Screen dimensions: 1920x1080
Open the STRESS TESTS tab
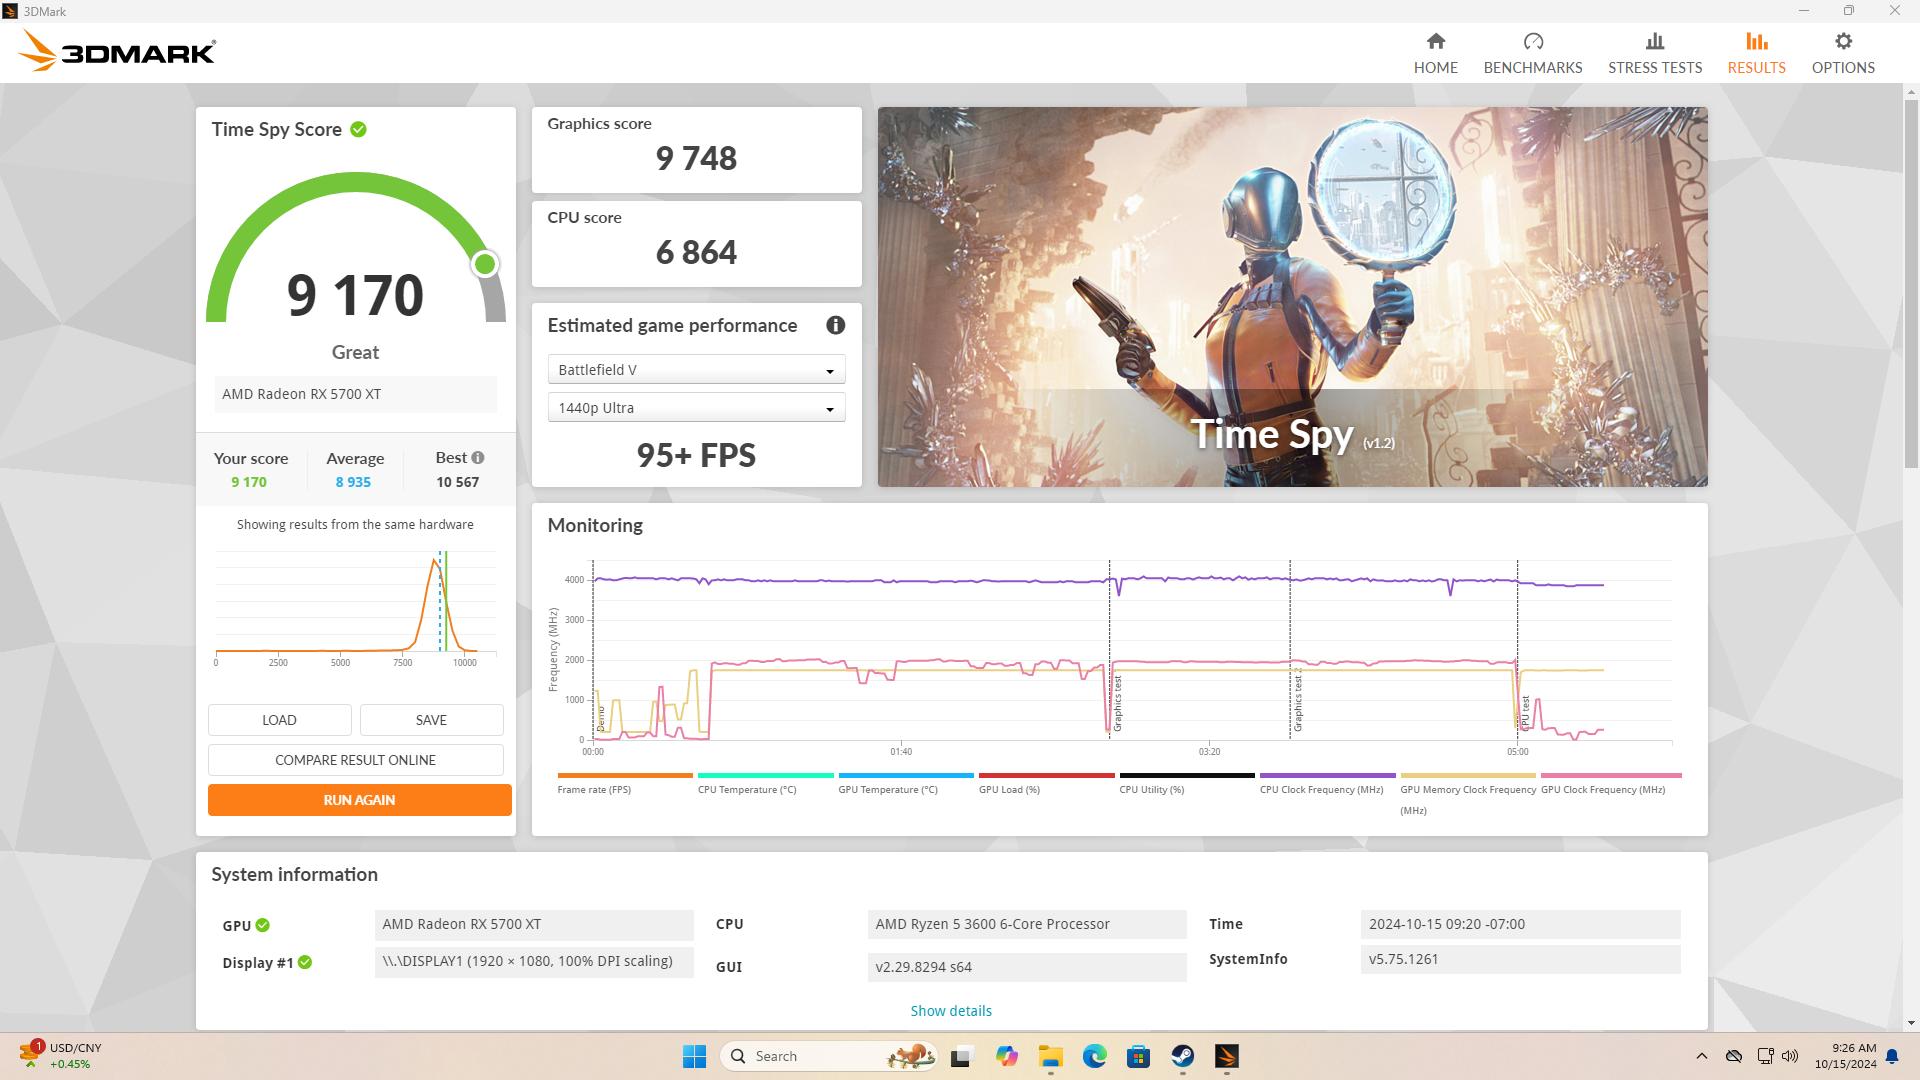(x=1654, y=53)
